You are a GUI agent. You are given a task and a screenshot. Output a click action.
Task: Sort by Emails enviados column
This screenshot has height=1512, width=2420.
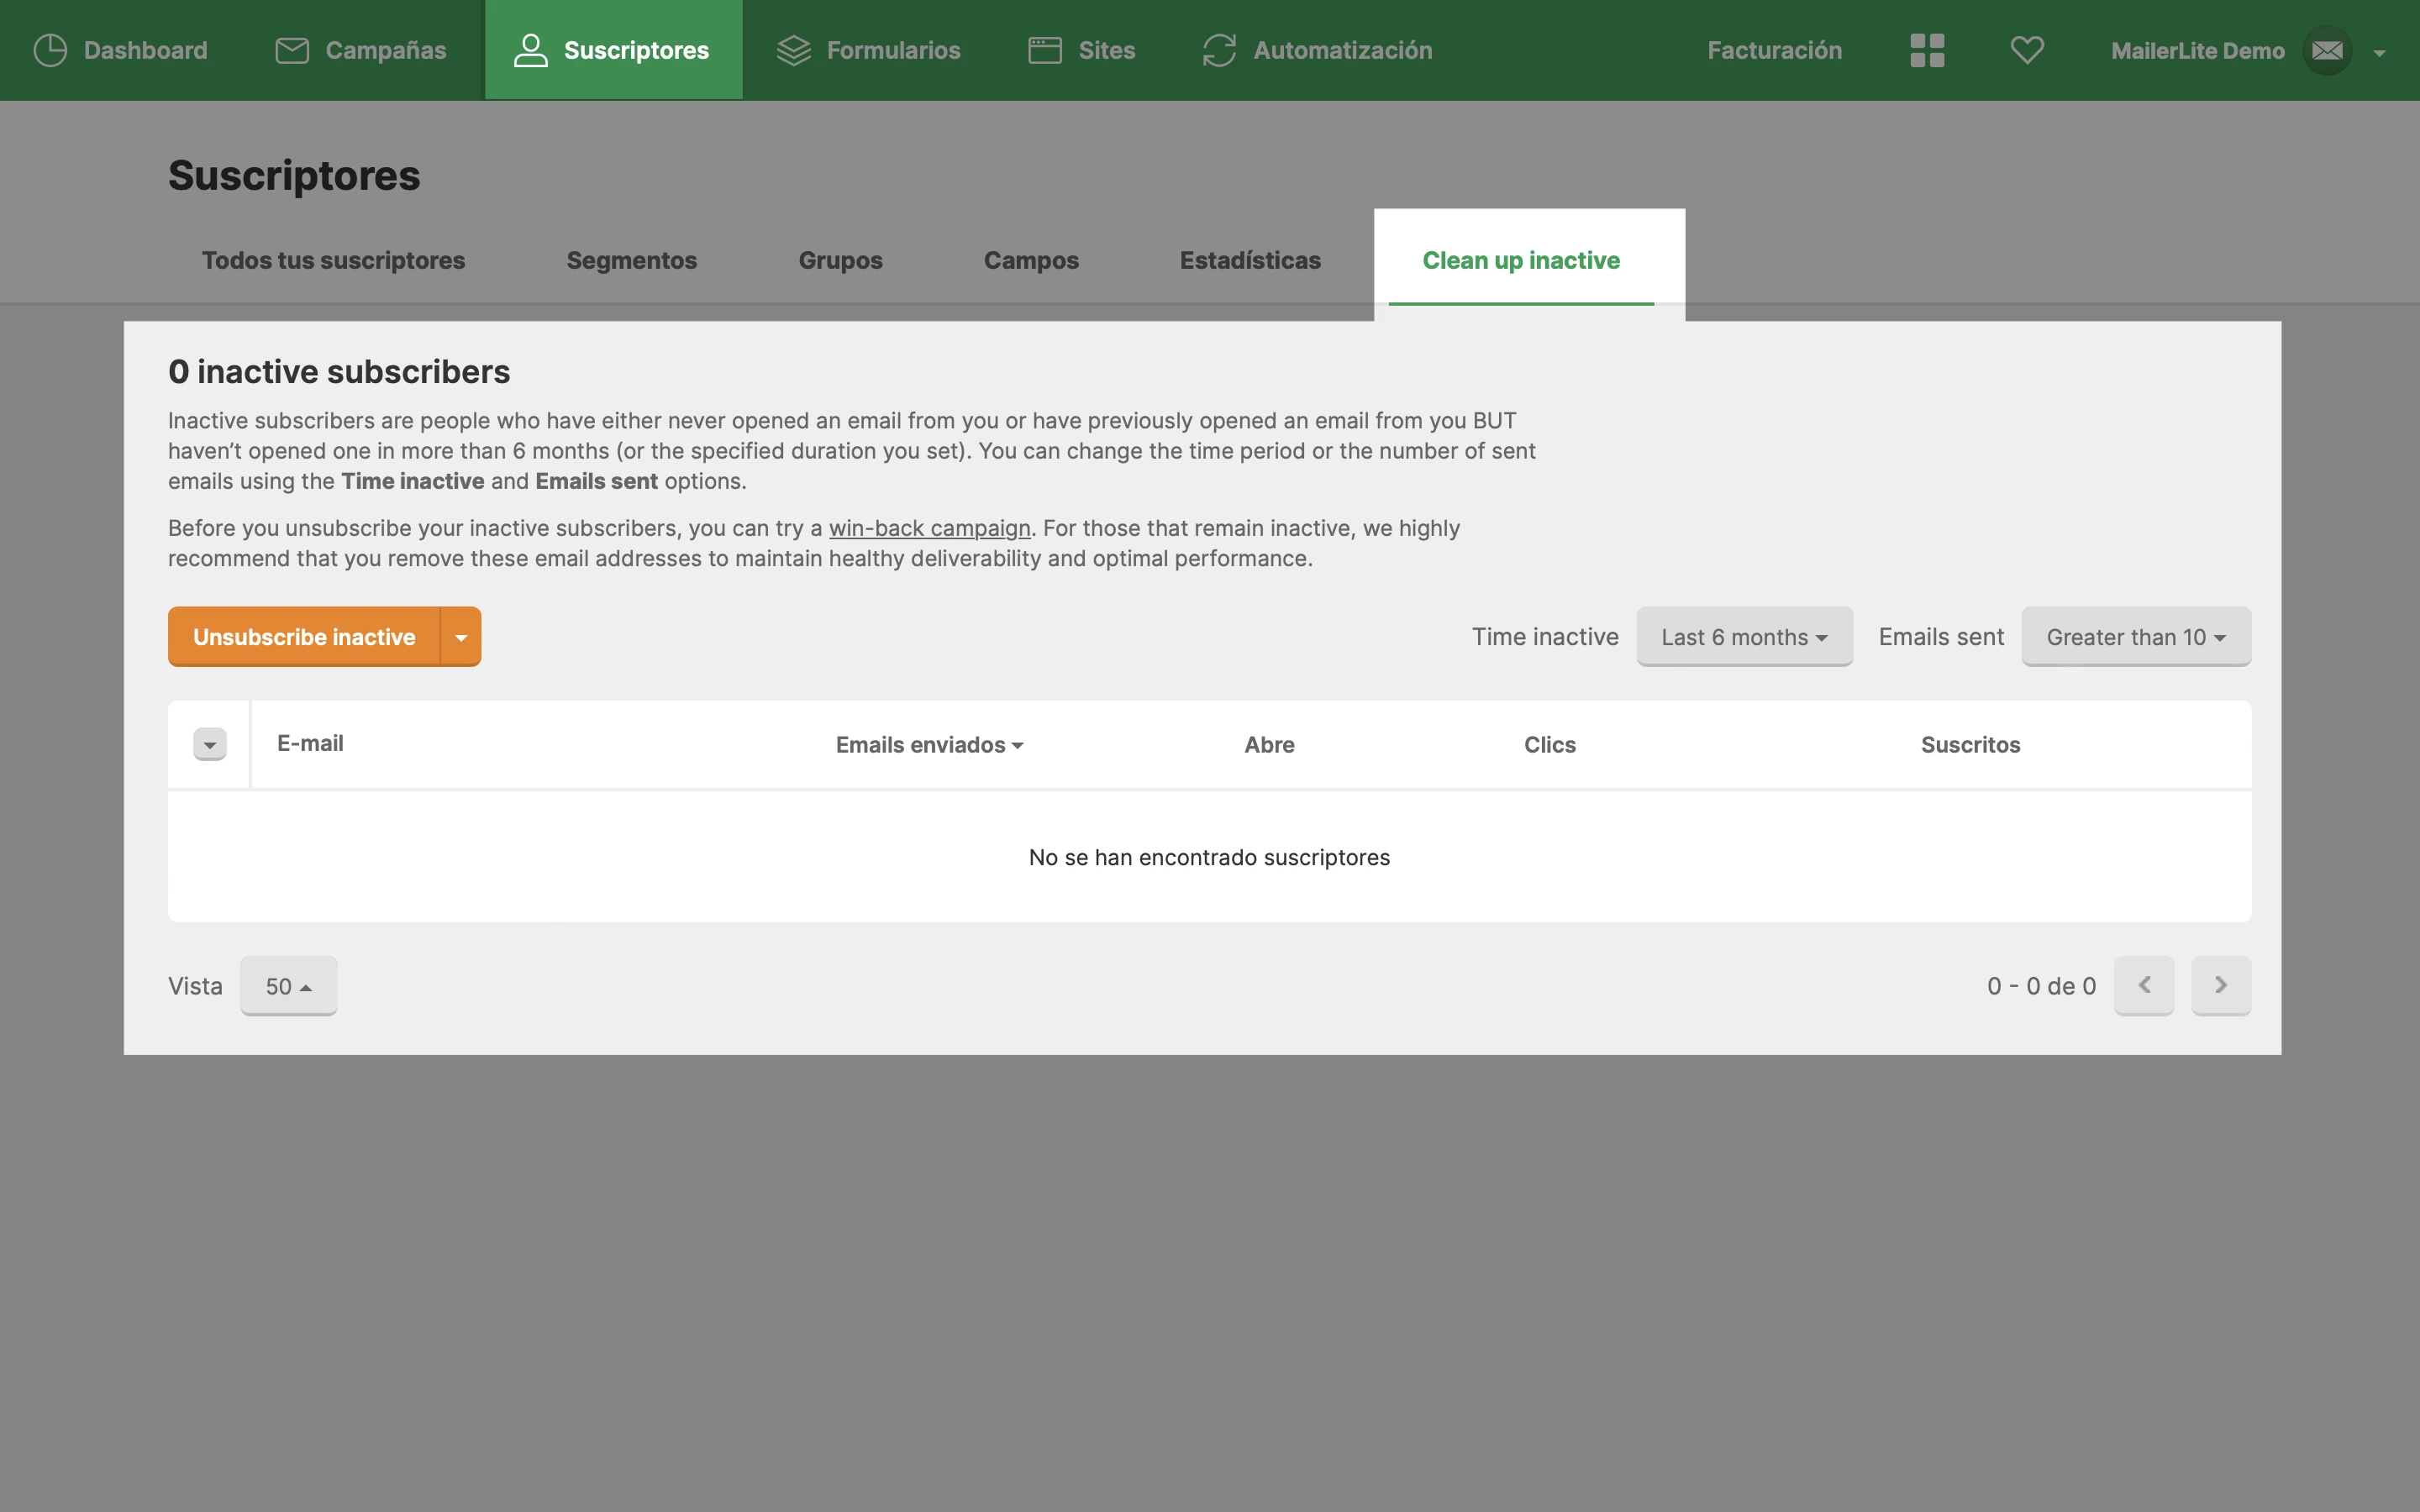(929, 745)
